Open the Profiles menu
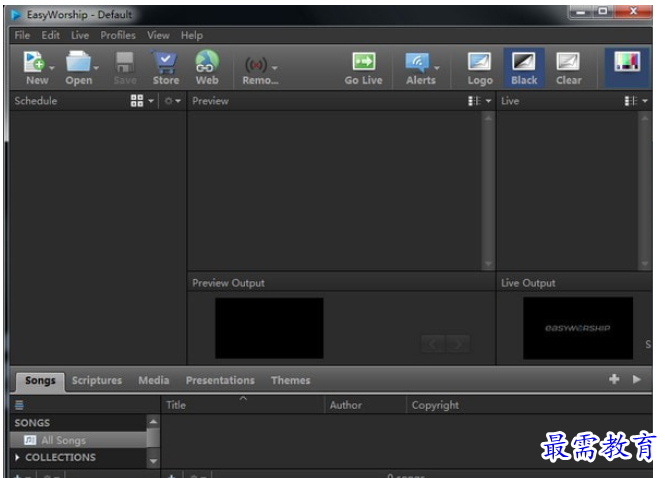Screen dimensions: 665x478 point(118,35)
